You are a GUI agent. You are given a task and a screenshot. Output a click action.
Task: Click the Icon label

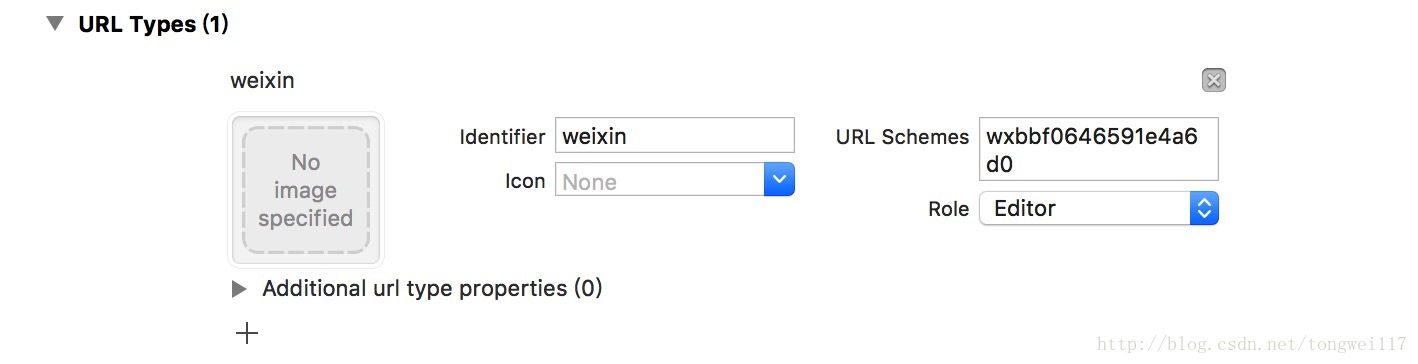pyautogui.click(x=525, y=182)
